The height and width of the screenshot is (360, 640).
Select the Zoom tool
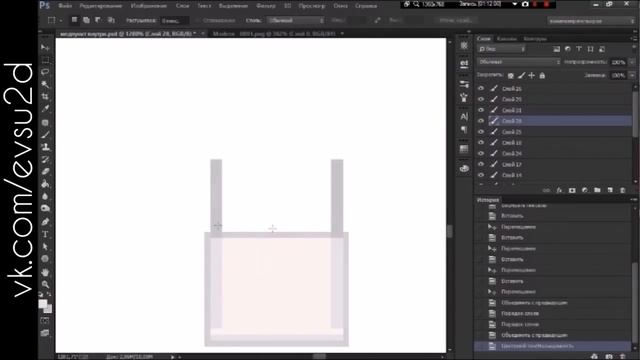click(45, 284)
